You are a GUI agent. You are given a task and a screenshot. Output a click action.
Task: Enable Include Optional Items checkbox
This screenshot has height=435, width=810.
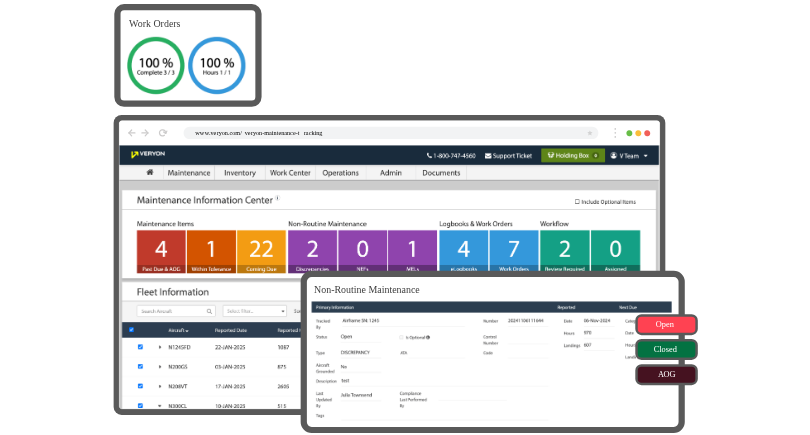578,201
